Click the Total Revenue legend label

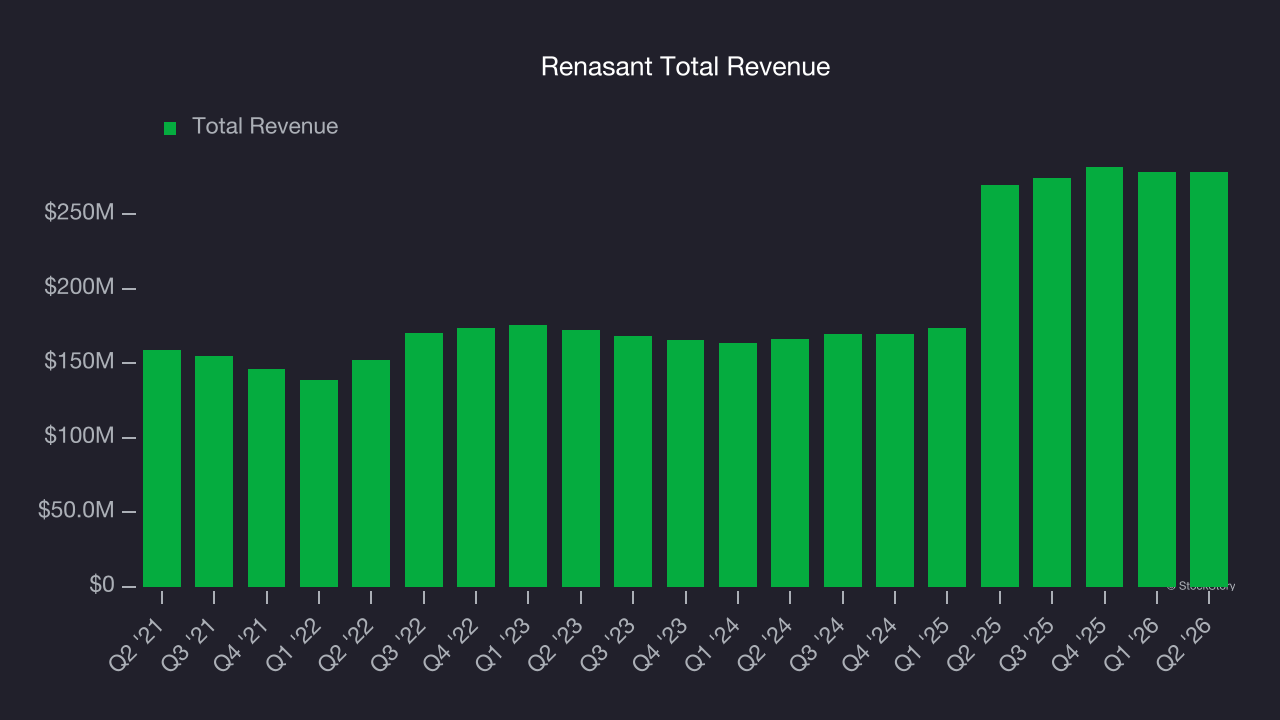[x=265, y=127]
